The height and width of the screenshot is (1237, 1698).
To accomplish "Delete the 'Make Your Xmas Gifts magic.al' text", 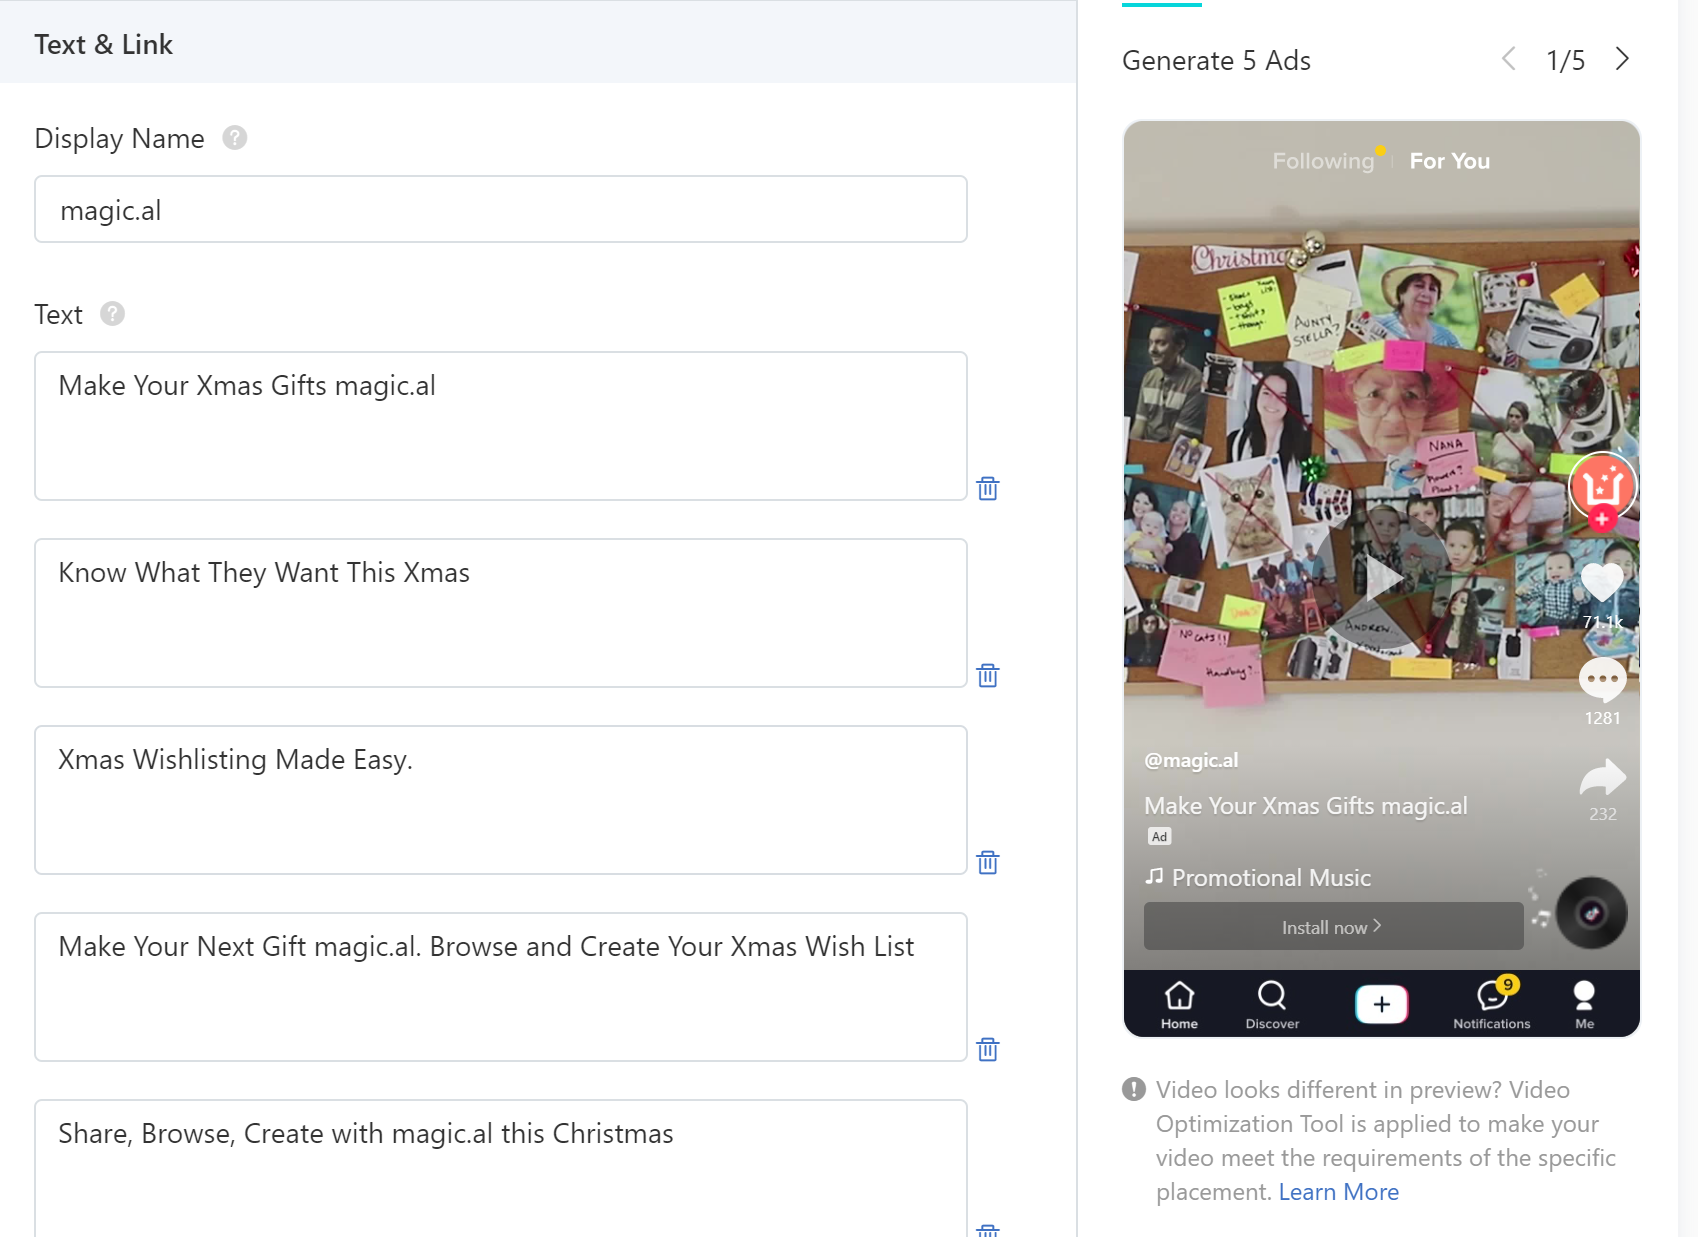I will [x=987, y=488].
